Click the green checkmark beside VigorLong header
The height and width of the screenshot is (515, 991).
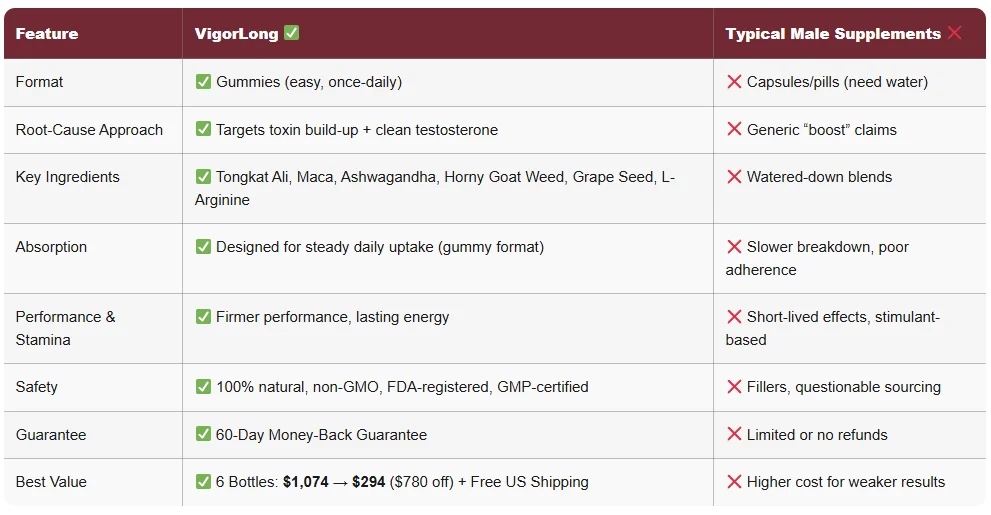click(292, 33)
